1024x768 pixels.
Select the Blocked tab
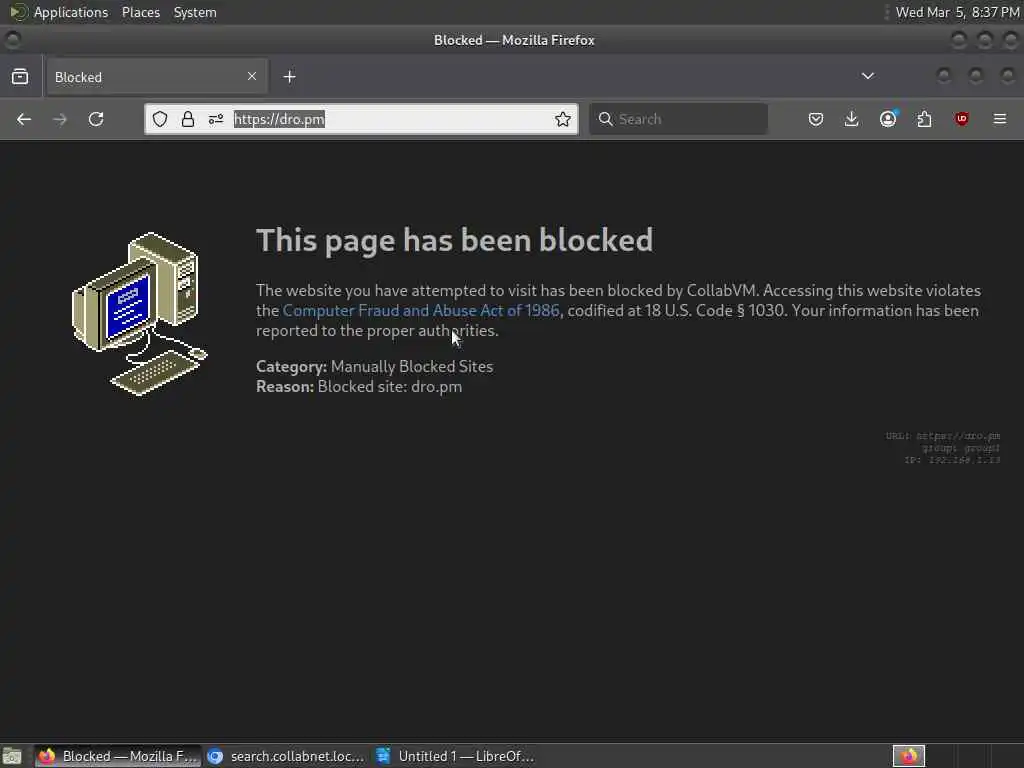click(155, 77)
